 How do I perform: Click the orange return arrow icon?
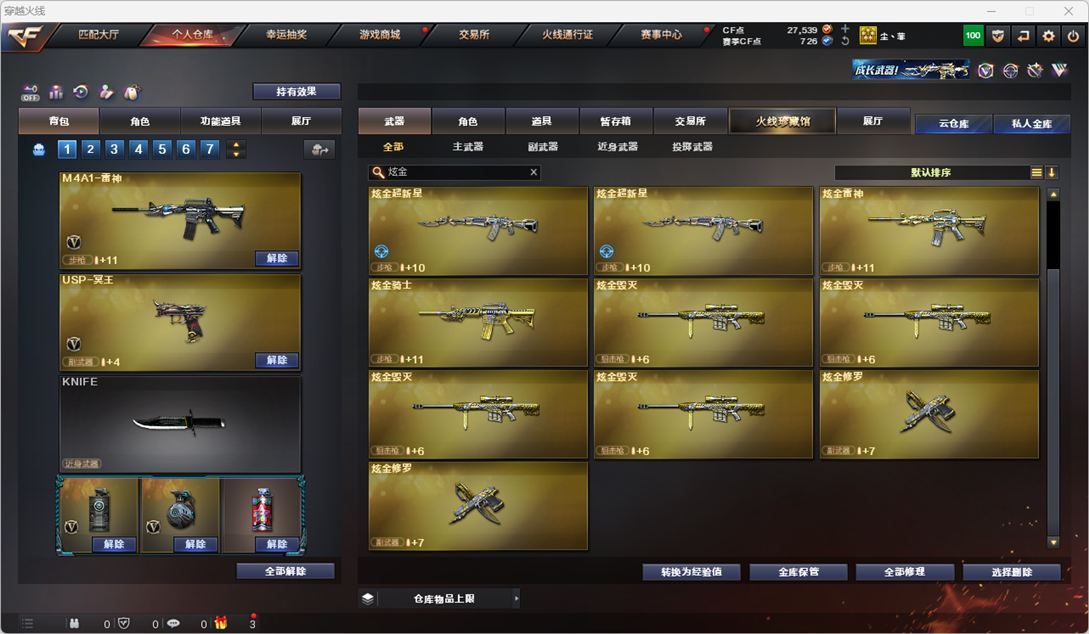tap(1023, 35)
